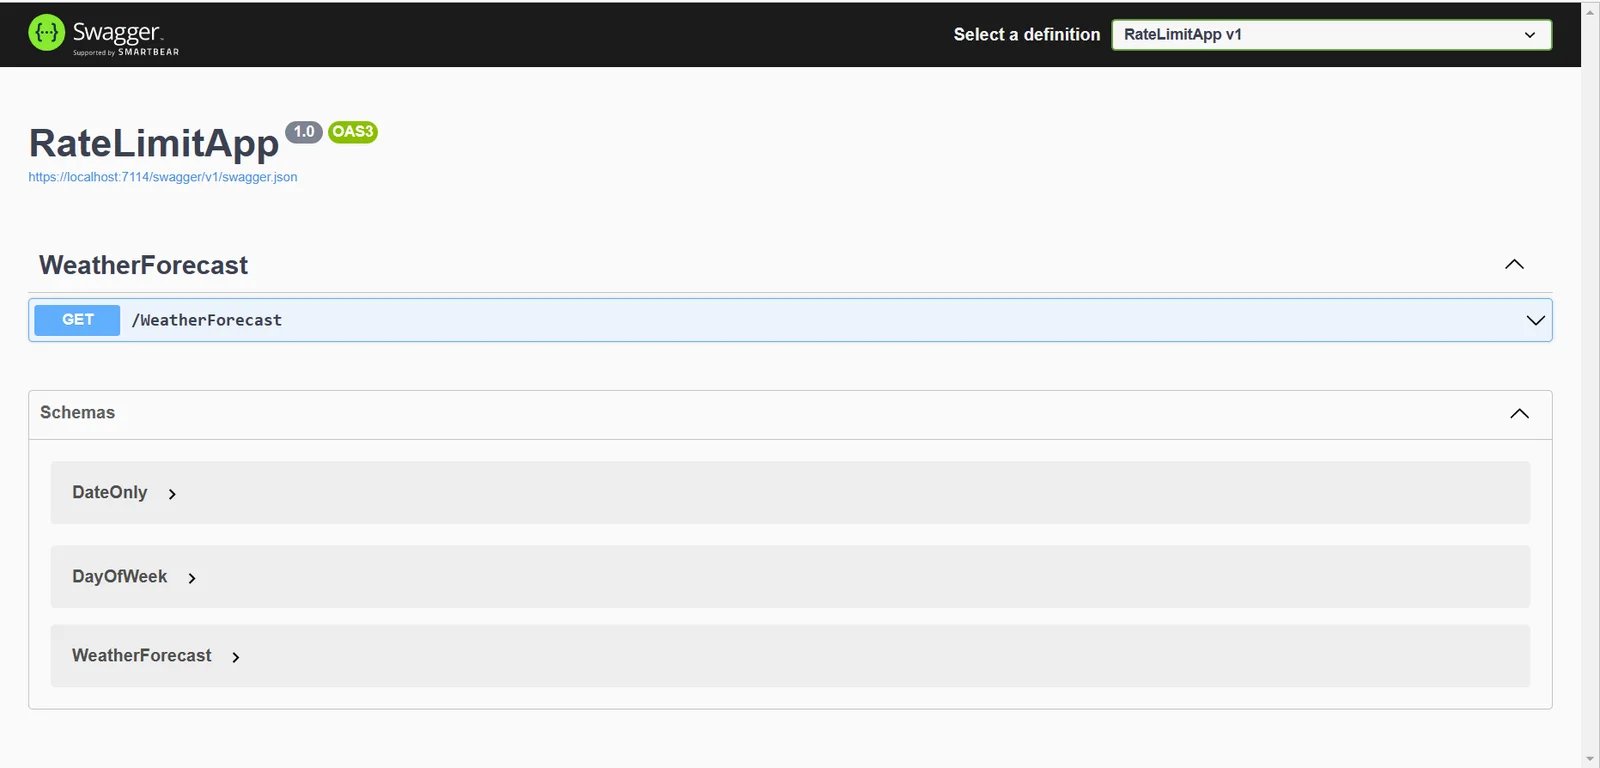Click the scrollbar up arrow

(x=1590, y=12)
